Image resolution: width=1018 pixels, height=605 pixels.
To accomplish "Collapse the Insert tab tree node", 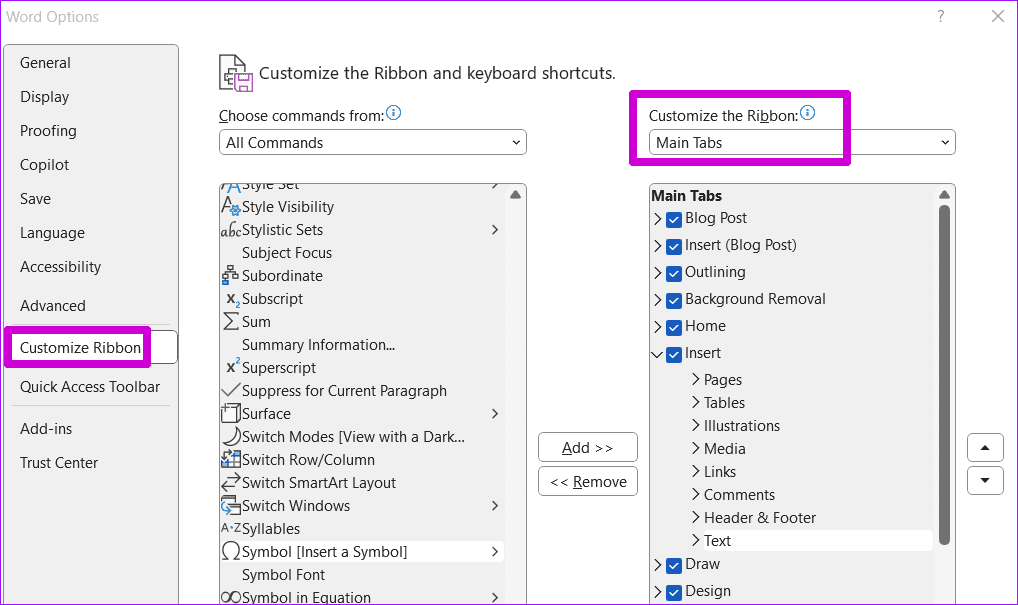I will pos(657,354).
